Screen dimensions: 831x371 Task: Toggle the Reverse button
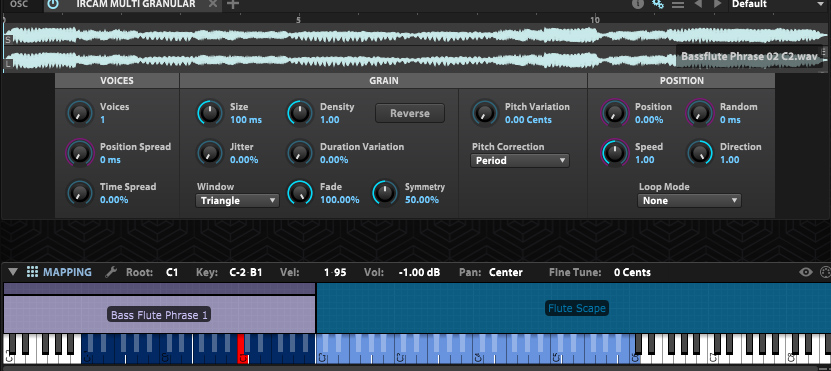click(410, 113)
